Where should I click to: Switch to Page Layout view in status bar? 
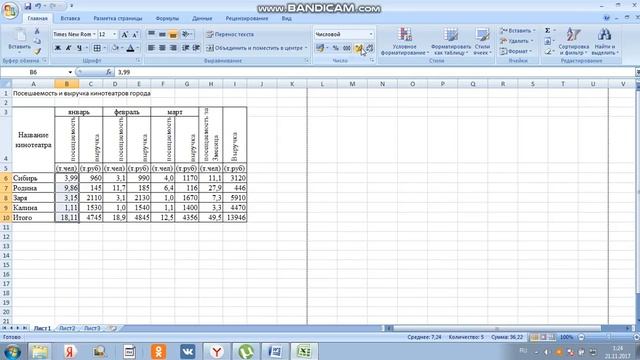(x=543, y=337)
